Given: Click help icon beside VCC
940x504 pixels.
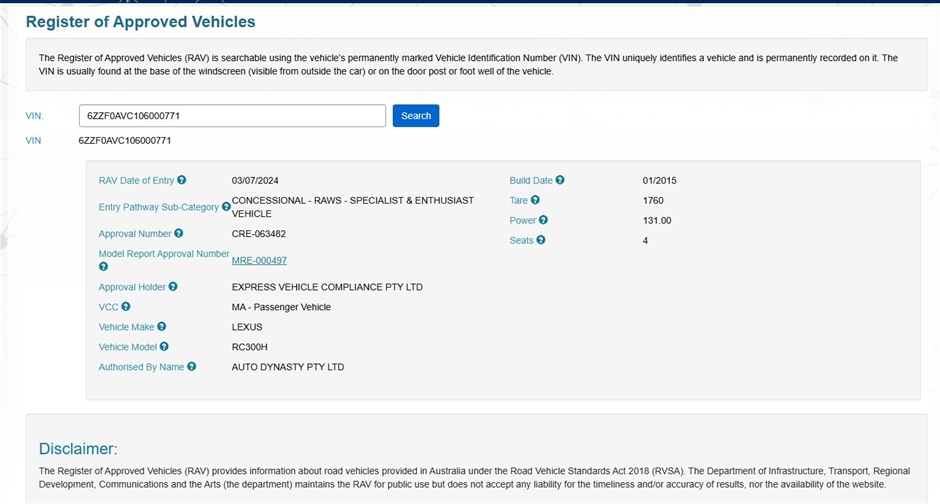Looking at the screenshot, I should pos(126,307).
